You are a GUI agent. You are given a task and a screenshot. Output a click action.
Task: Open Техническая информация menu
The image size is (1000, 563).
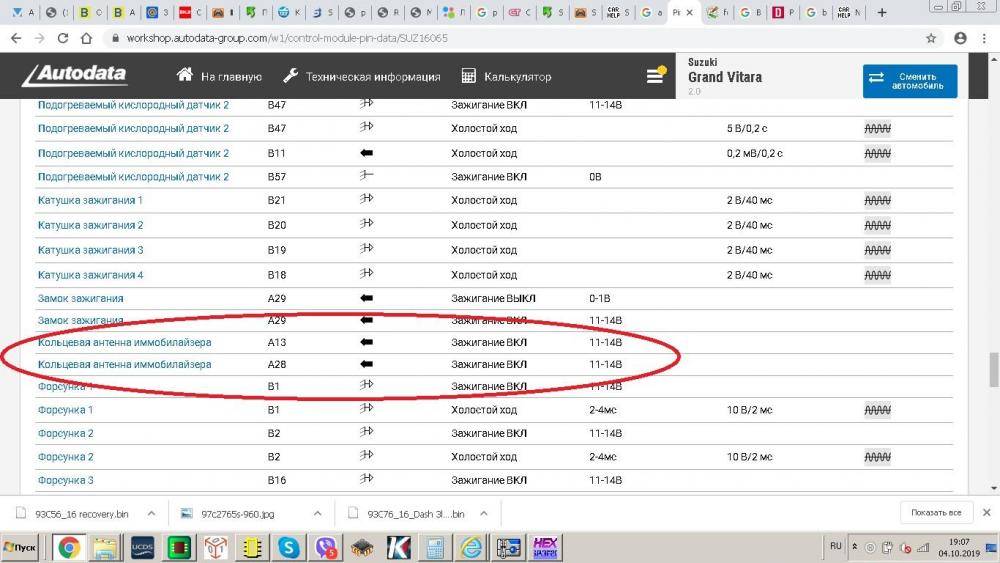pos(361,77)
